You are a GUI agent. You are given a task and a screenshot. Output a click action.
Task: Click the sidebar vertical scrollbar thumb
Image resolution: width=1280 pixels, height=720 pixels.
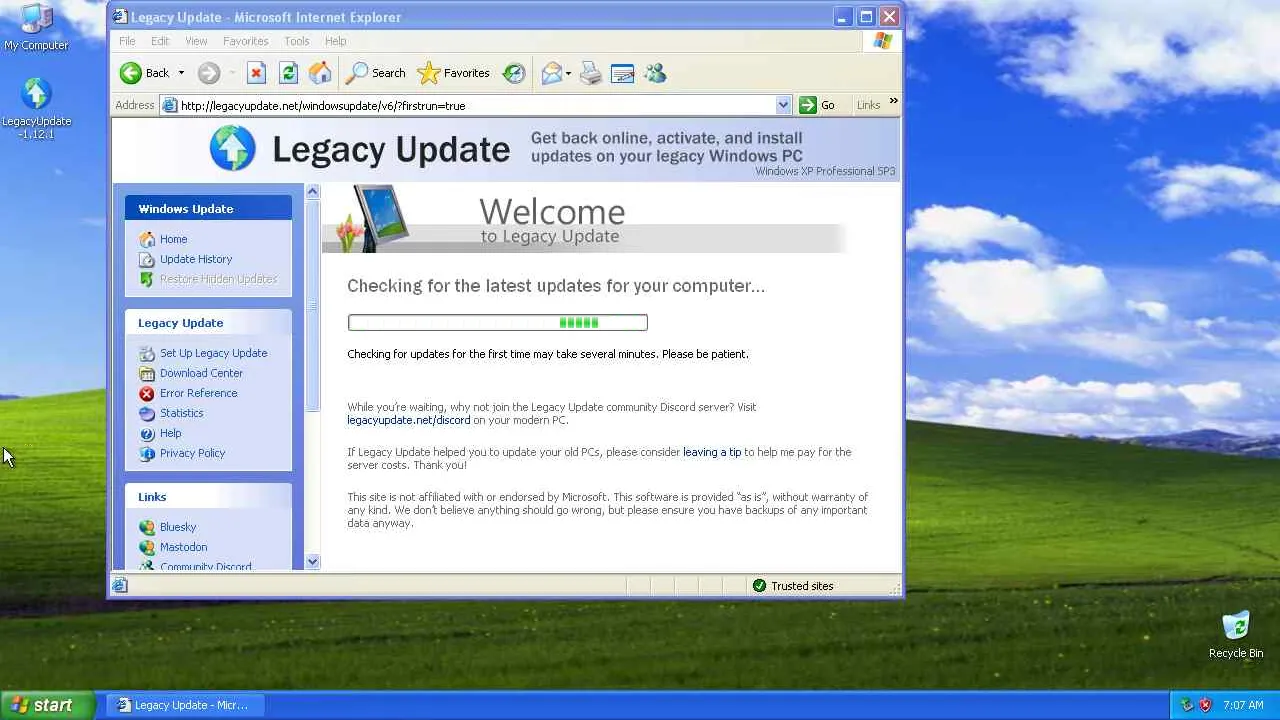313,305
